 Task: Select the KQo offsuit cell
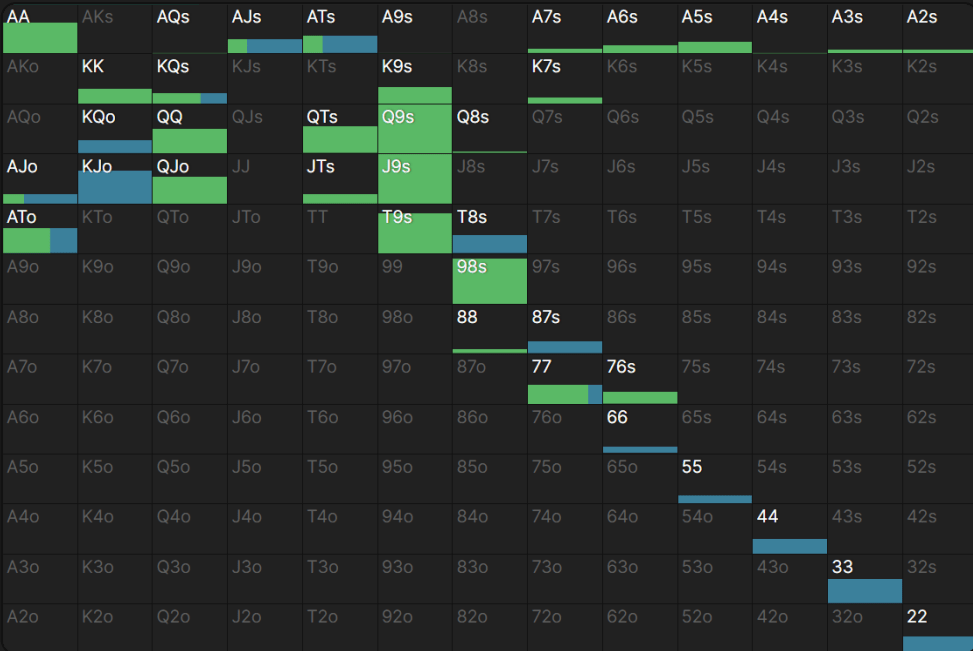[x=115, y=129]
